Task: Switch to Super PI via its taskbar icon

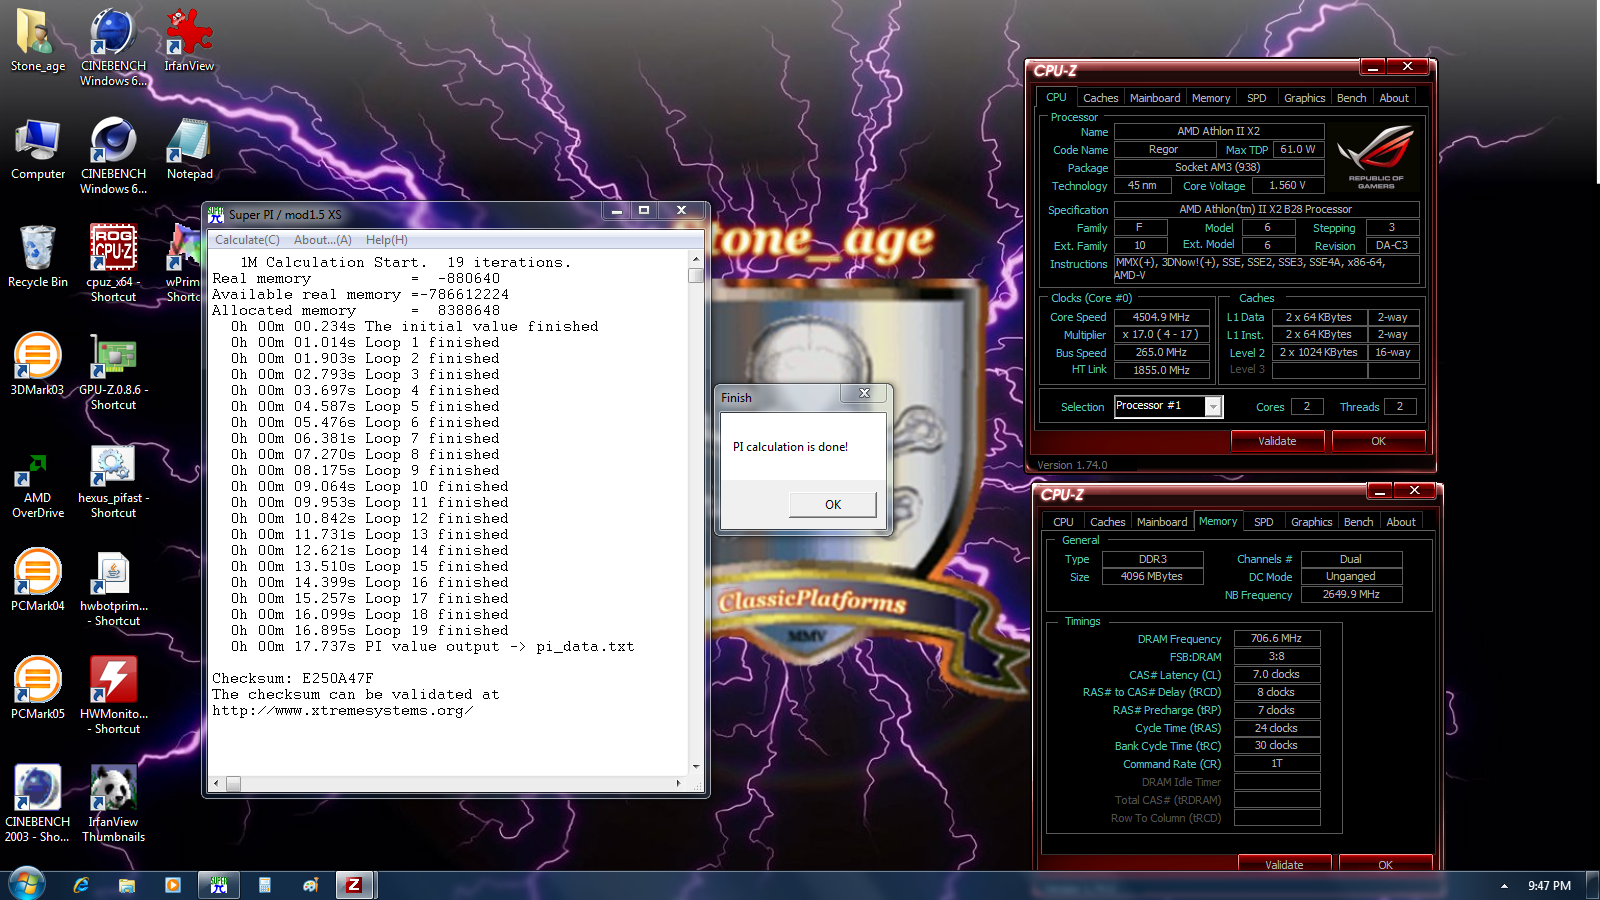Action: coord(219,885)
